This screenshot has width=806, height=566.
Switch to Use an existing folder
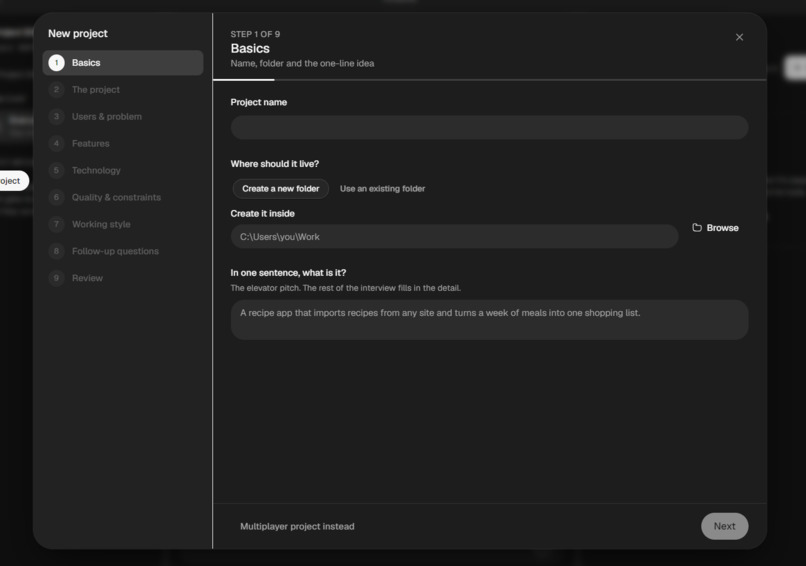(x=382, y=189)
